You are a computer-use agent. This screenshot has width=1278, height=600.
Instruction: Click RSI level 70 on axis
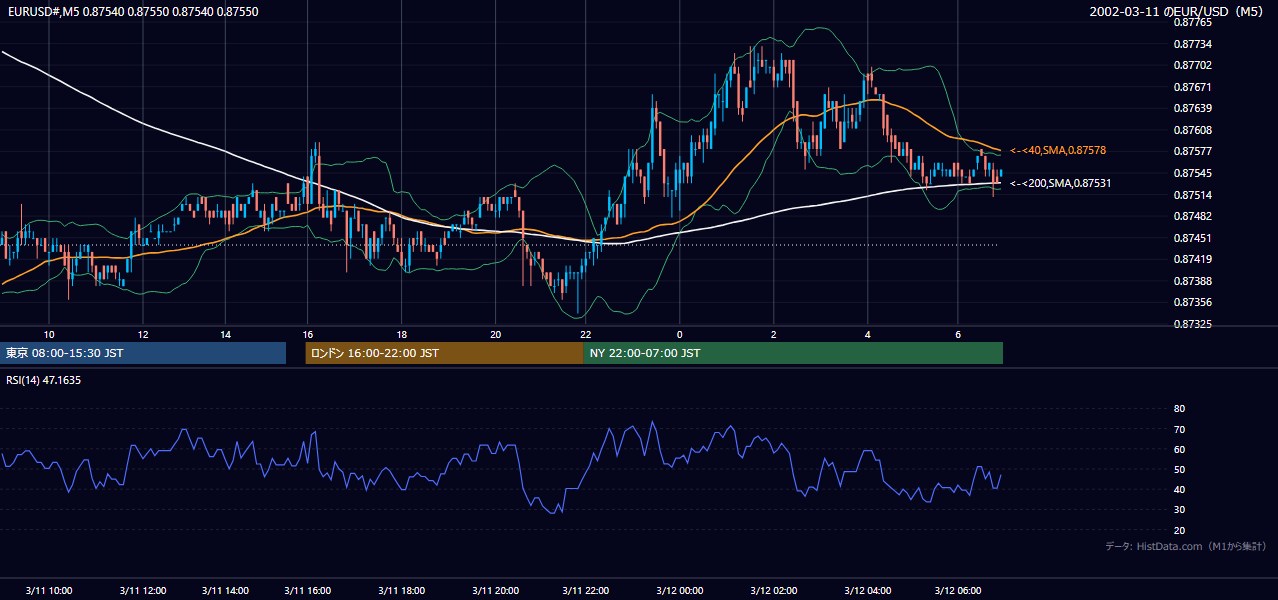click(1179, 429)
